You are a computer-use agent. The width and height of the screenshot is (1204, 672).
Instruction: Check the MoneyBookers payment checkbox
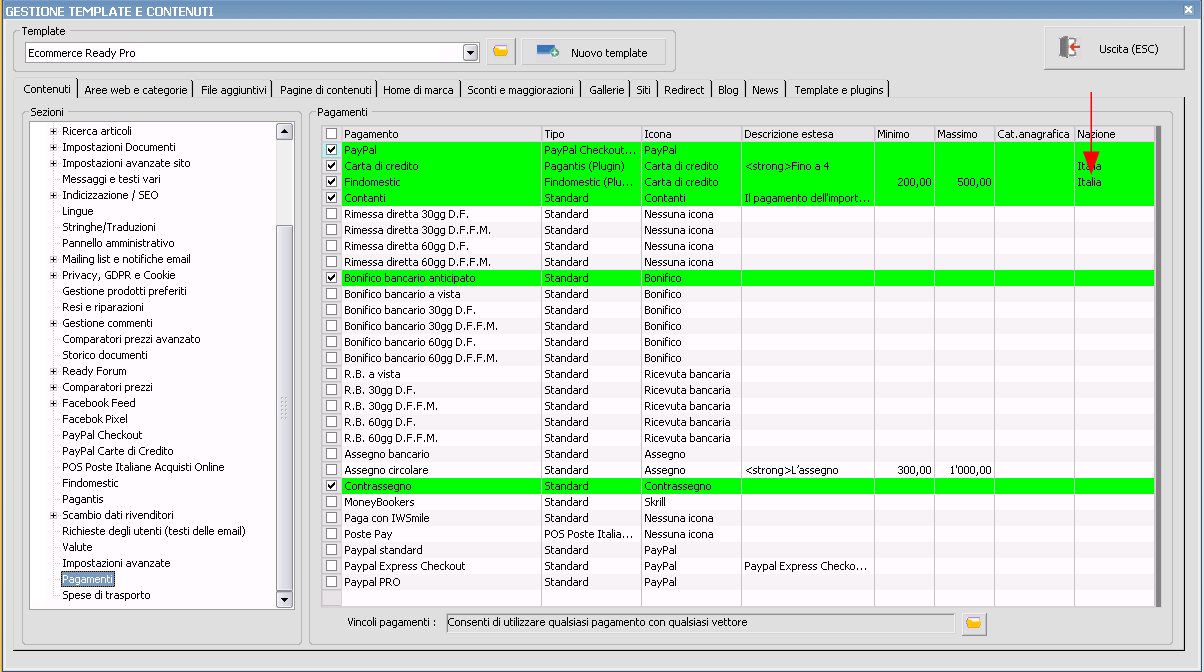coord(332,502)
